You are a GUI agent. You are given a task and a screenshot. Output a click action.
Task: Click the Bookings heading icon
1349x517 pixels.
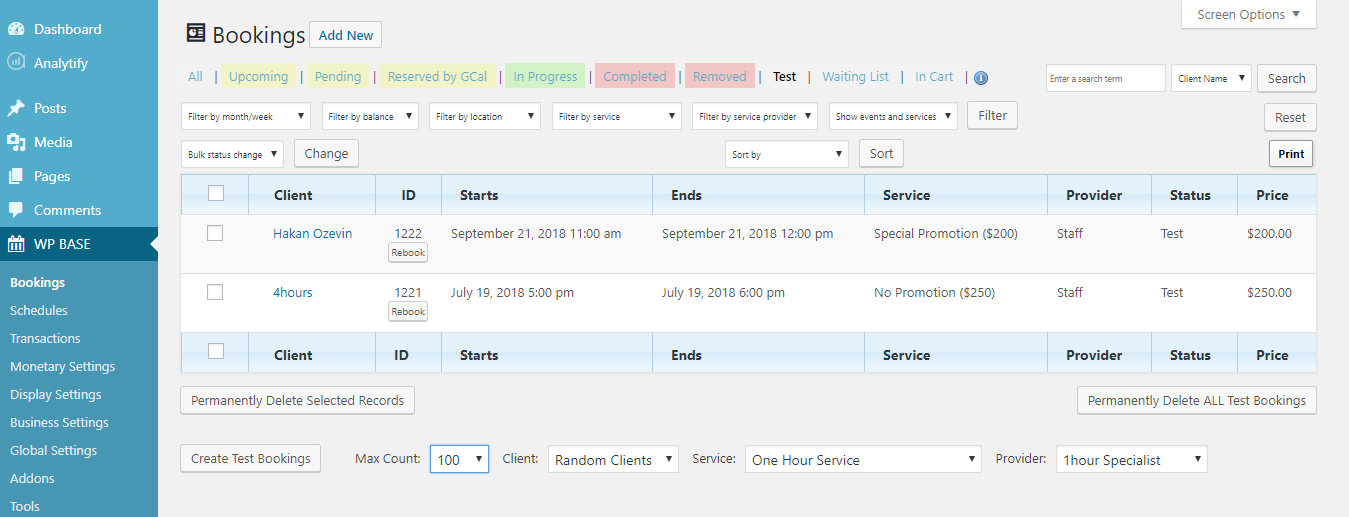[x=196, y=33]
